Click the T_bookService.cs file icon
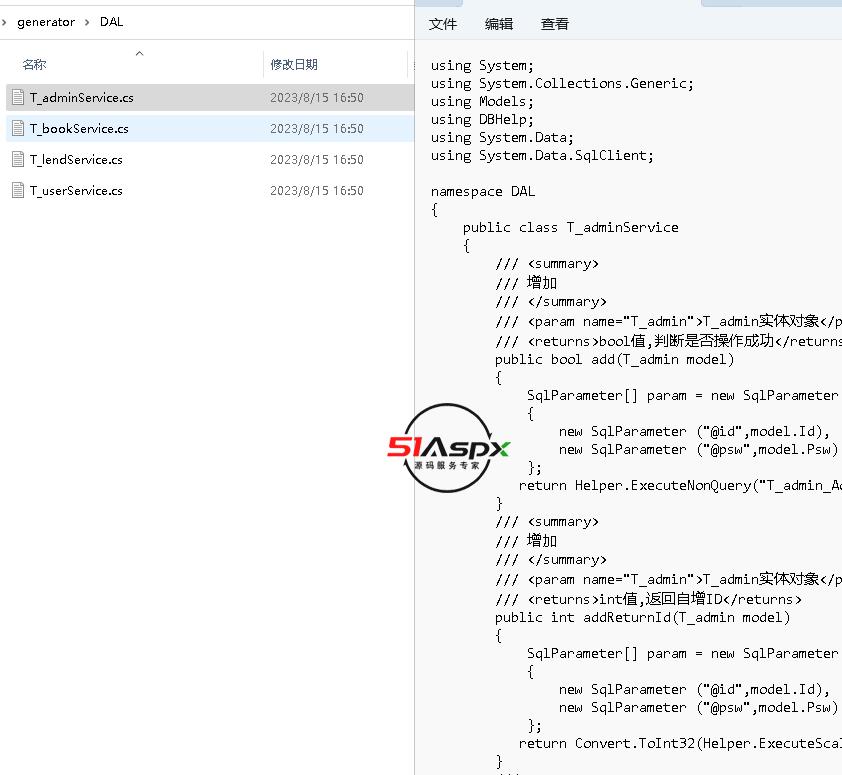 pos(17,128)
